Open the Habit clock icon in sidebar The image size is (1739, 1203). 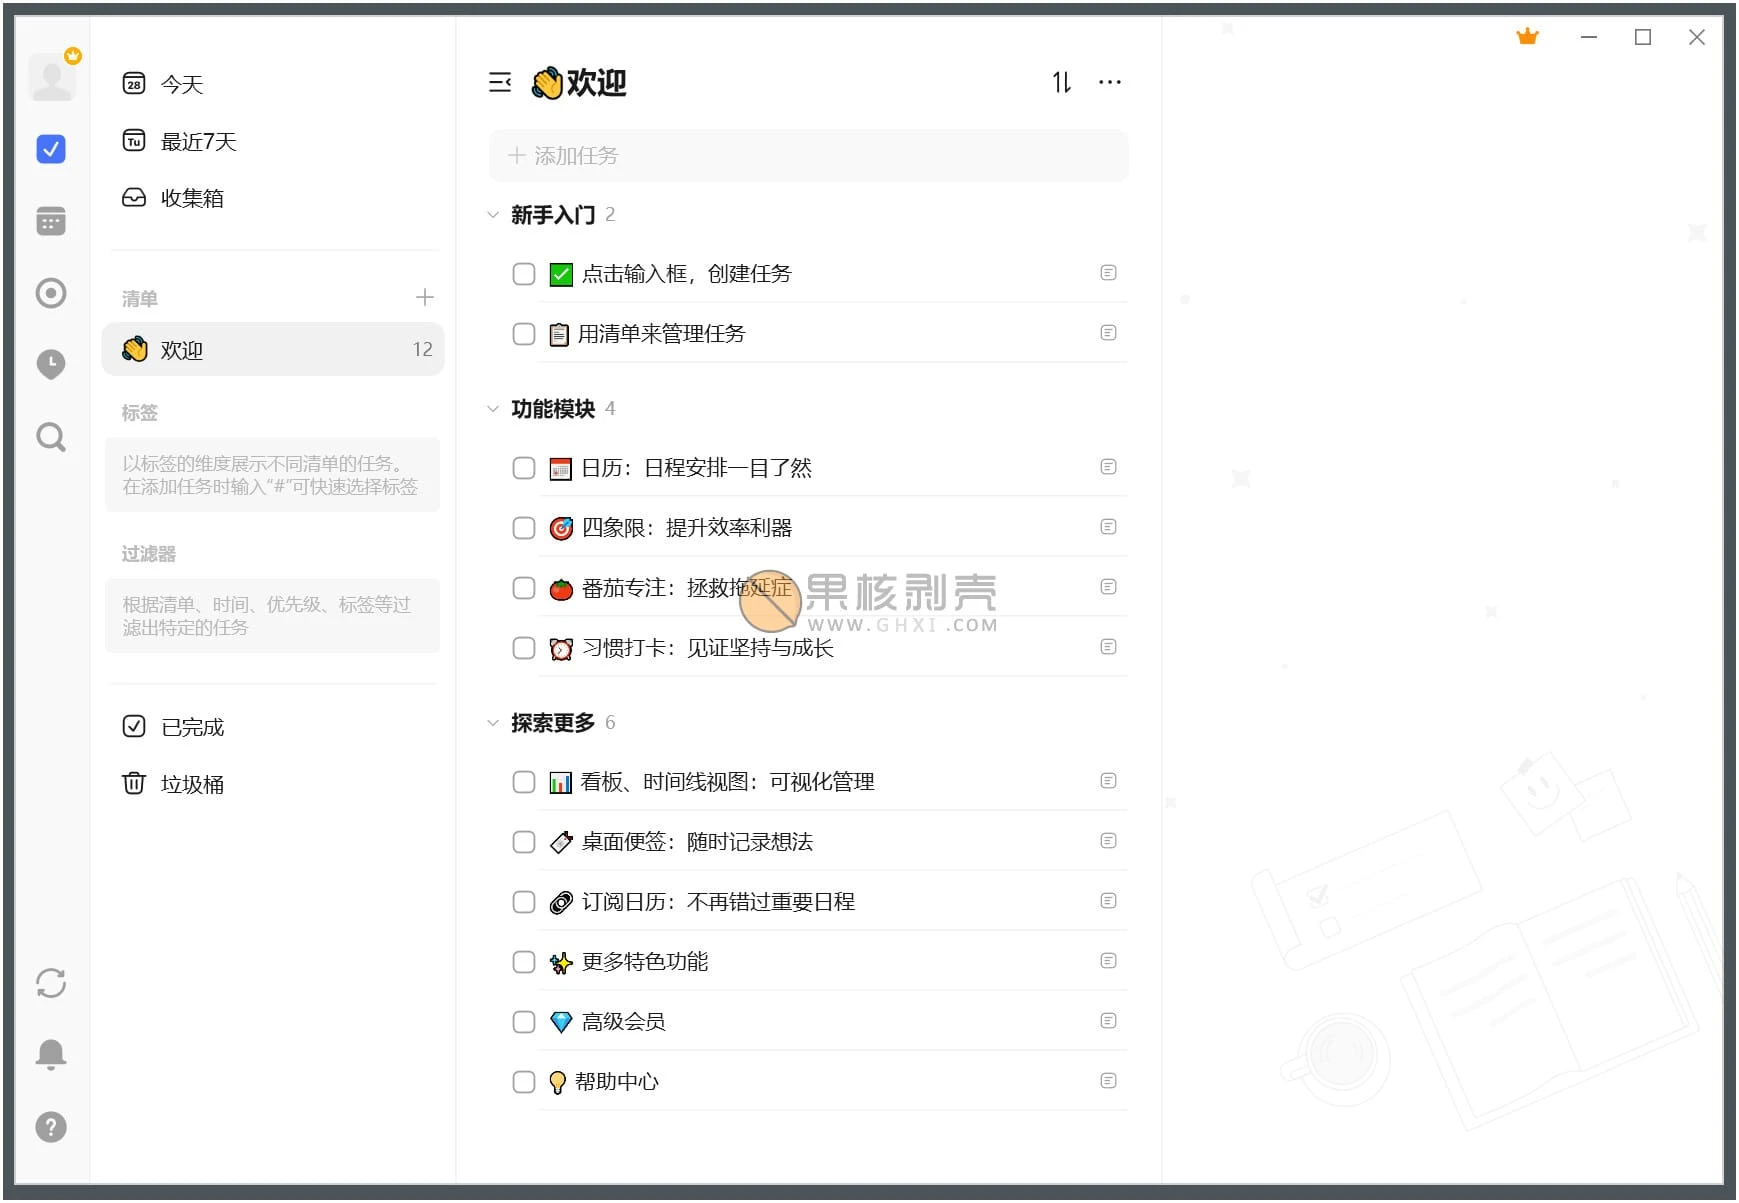coord(51,365)
